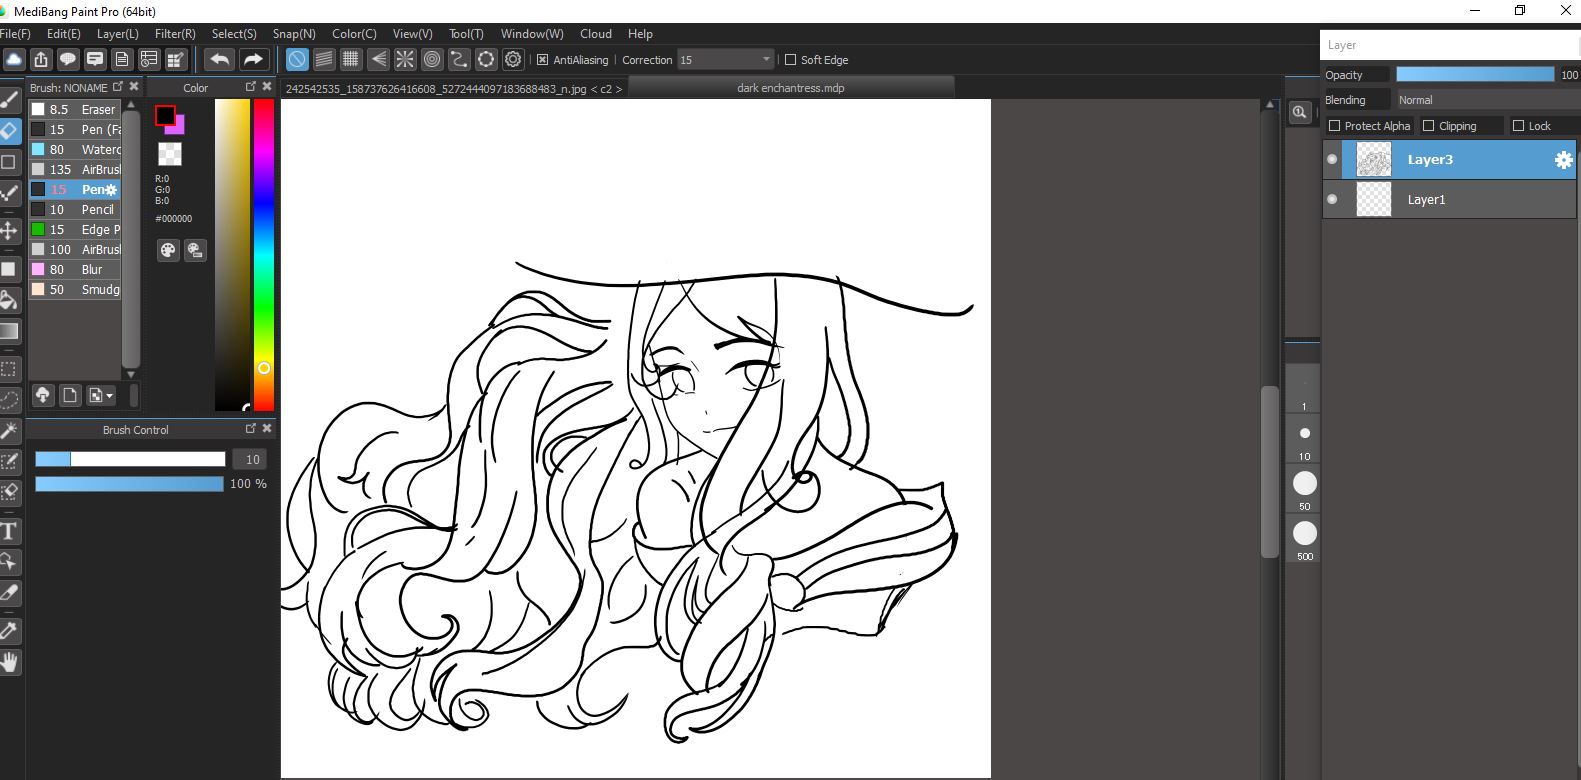Select the 135 AirBrush brush in list
The image size is (1581, 780).
75,169
